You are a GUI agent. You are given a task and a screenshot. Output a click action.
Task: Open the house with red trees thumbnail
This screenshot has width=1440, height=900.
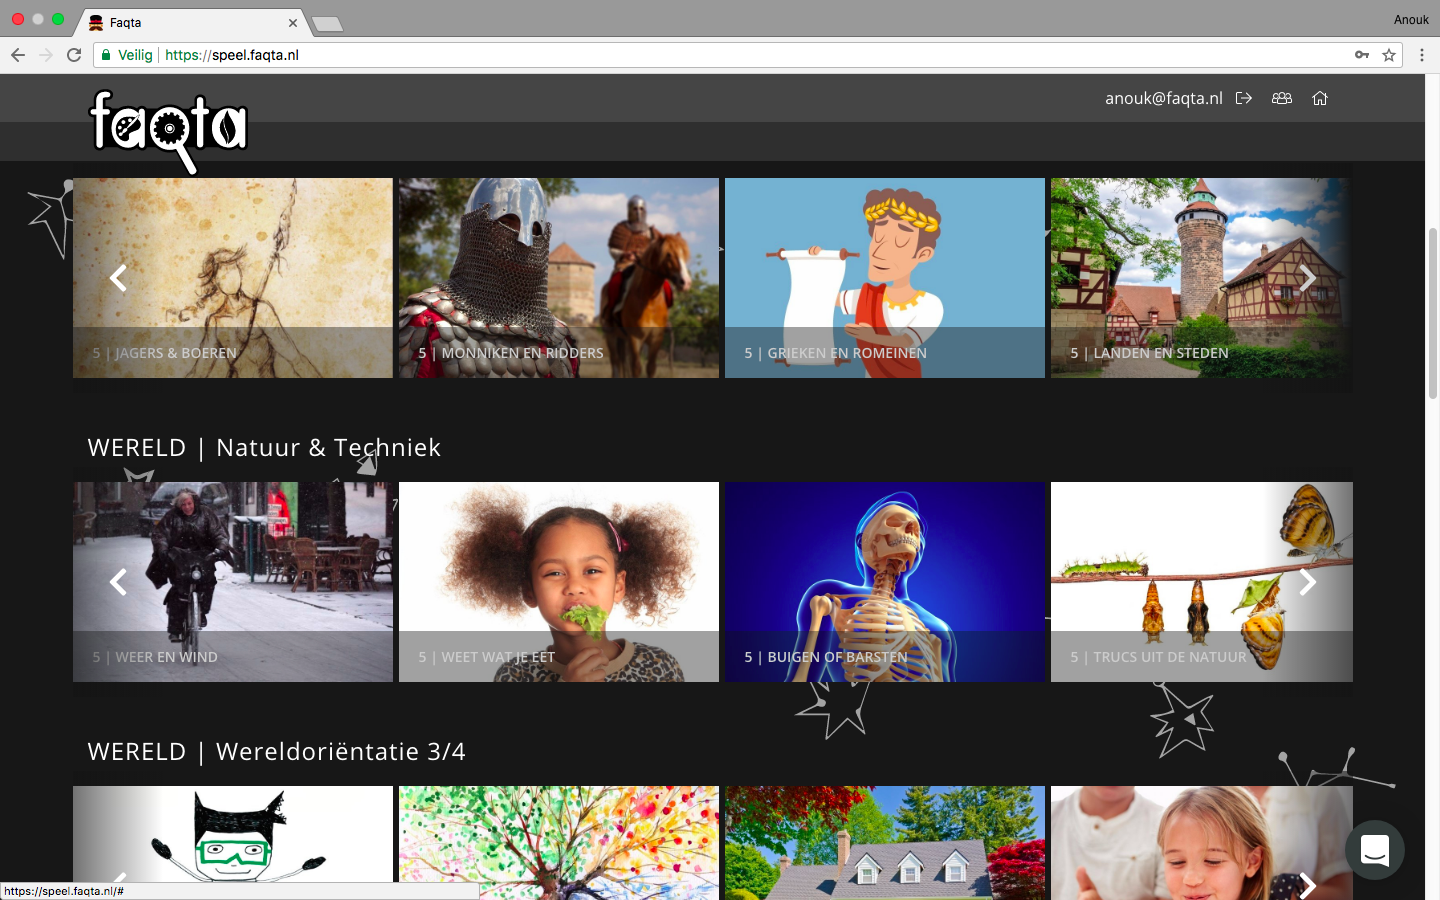(885, 843)
